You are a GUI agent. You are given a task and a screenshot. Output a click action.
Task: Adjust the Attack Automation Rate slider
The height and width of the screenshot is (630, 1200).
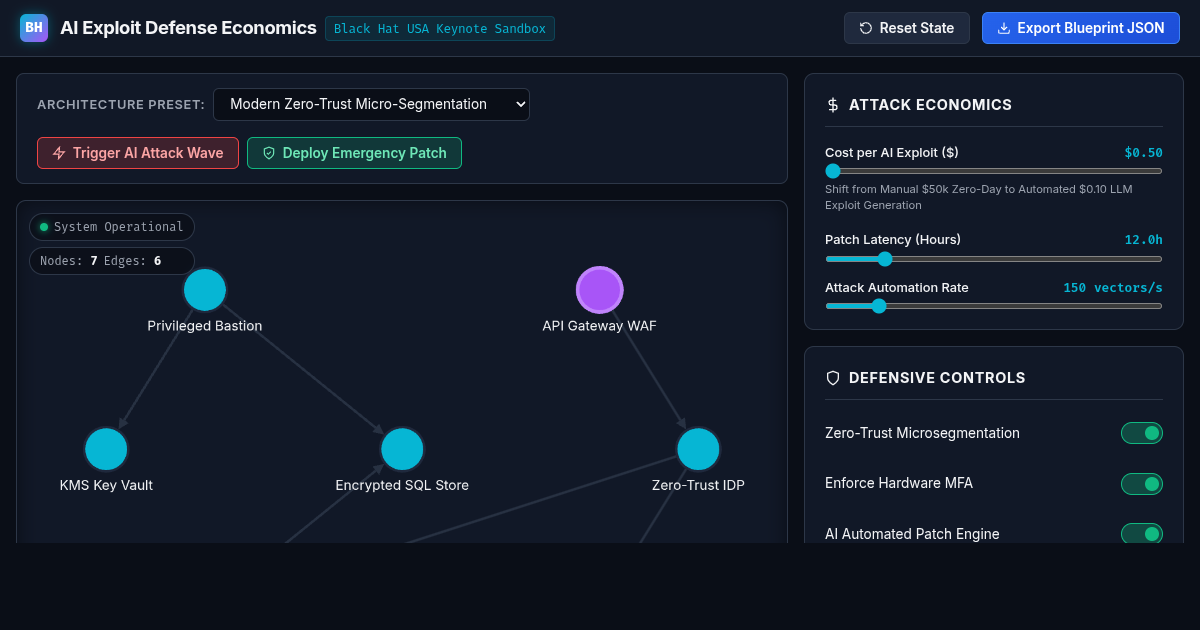[994, 306]
